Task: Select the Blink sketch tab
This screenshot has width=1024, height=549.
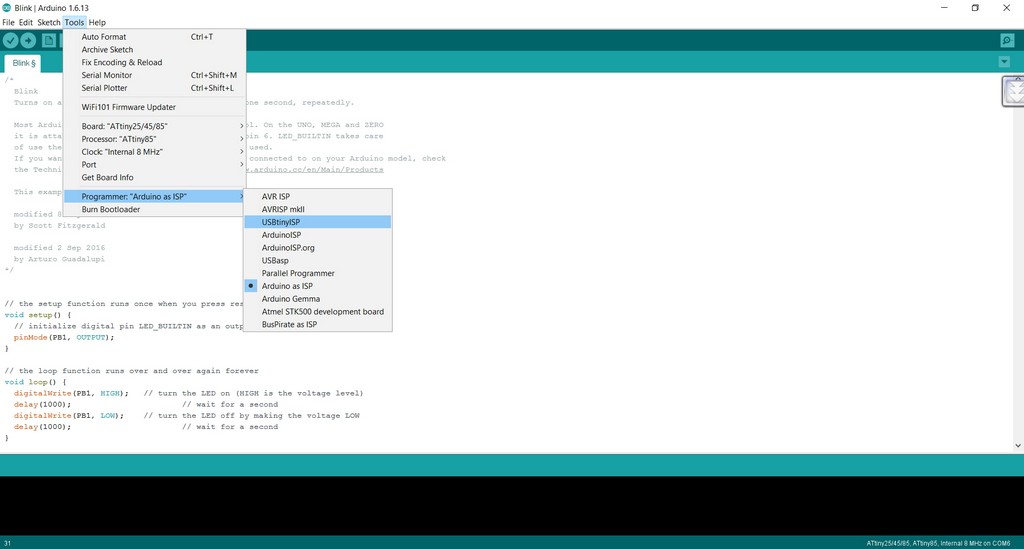Action: (24, 63)
